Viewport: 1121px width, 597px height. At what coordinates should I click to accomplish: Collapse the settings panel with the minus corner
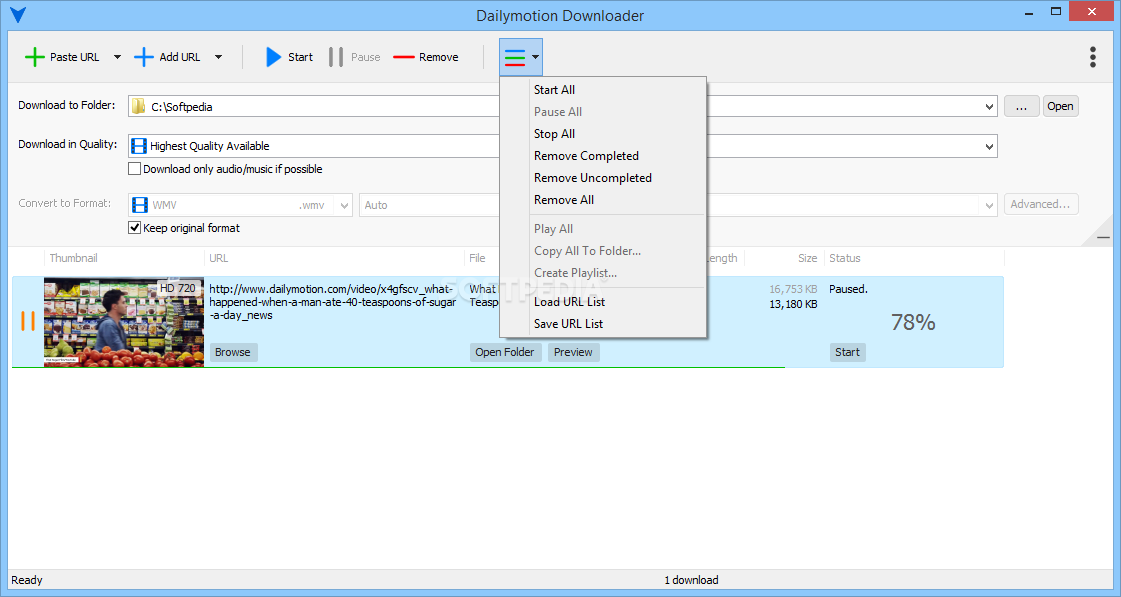tap(1103, 237)
